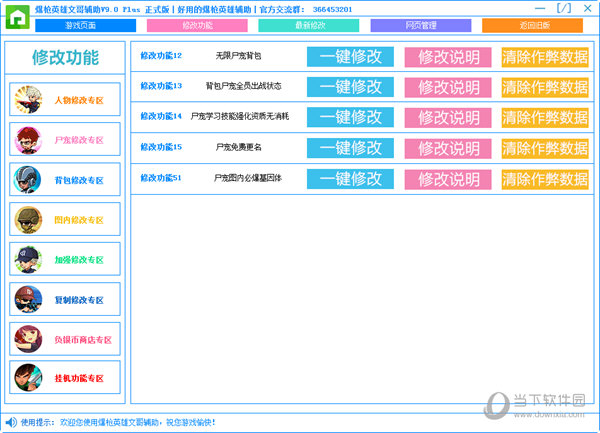Screen dimensions: 600x433
Task: Open 图内修改专区 with camo soldier avatar
Action: pyautogui.click(x=65, y=219)
